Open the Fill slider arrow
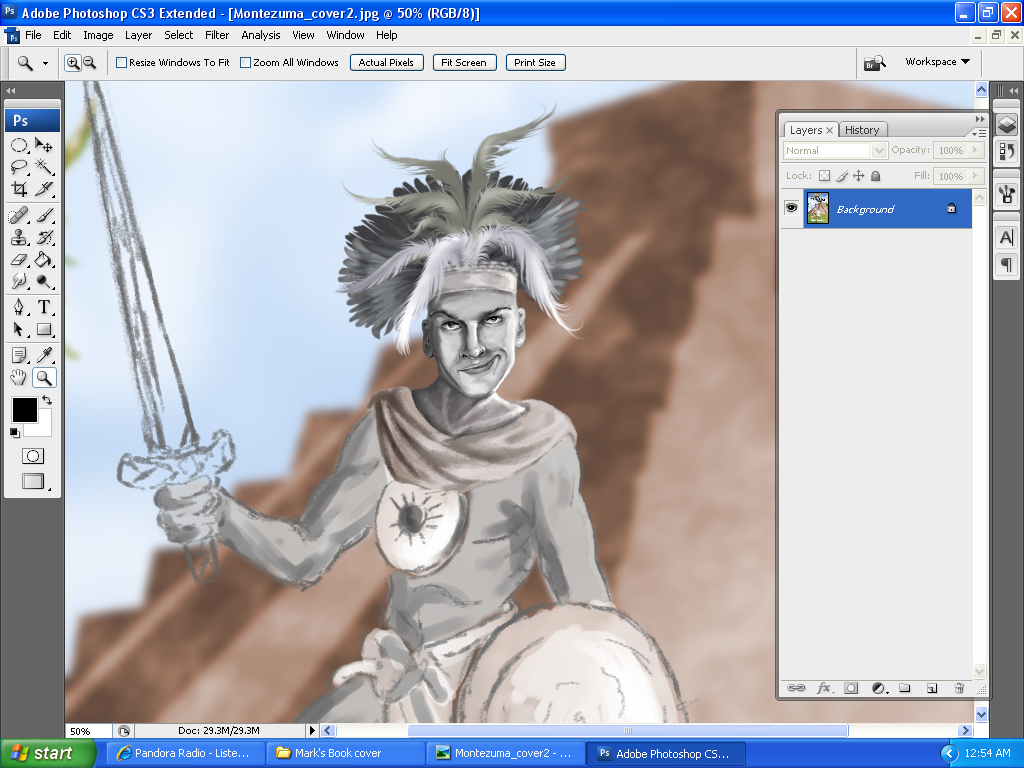Screen dimensions: 1024x768 [x=975, y=176]
